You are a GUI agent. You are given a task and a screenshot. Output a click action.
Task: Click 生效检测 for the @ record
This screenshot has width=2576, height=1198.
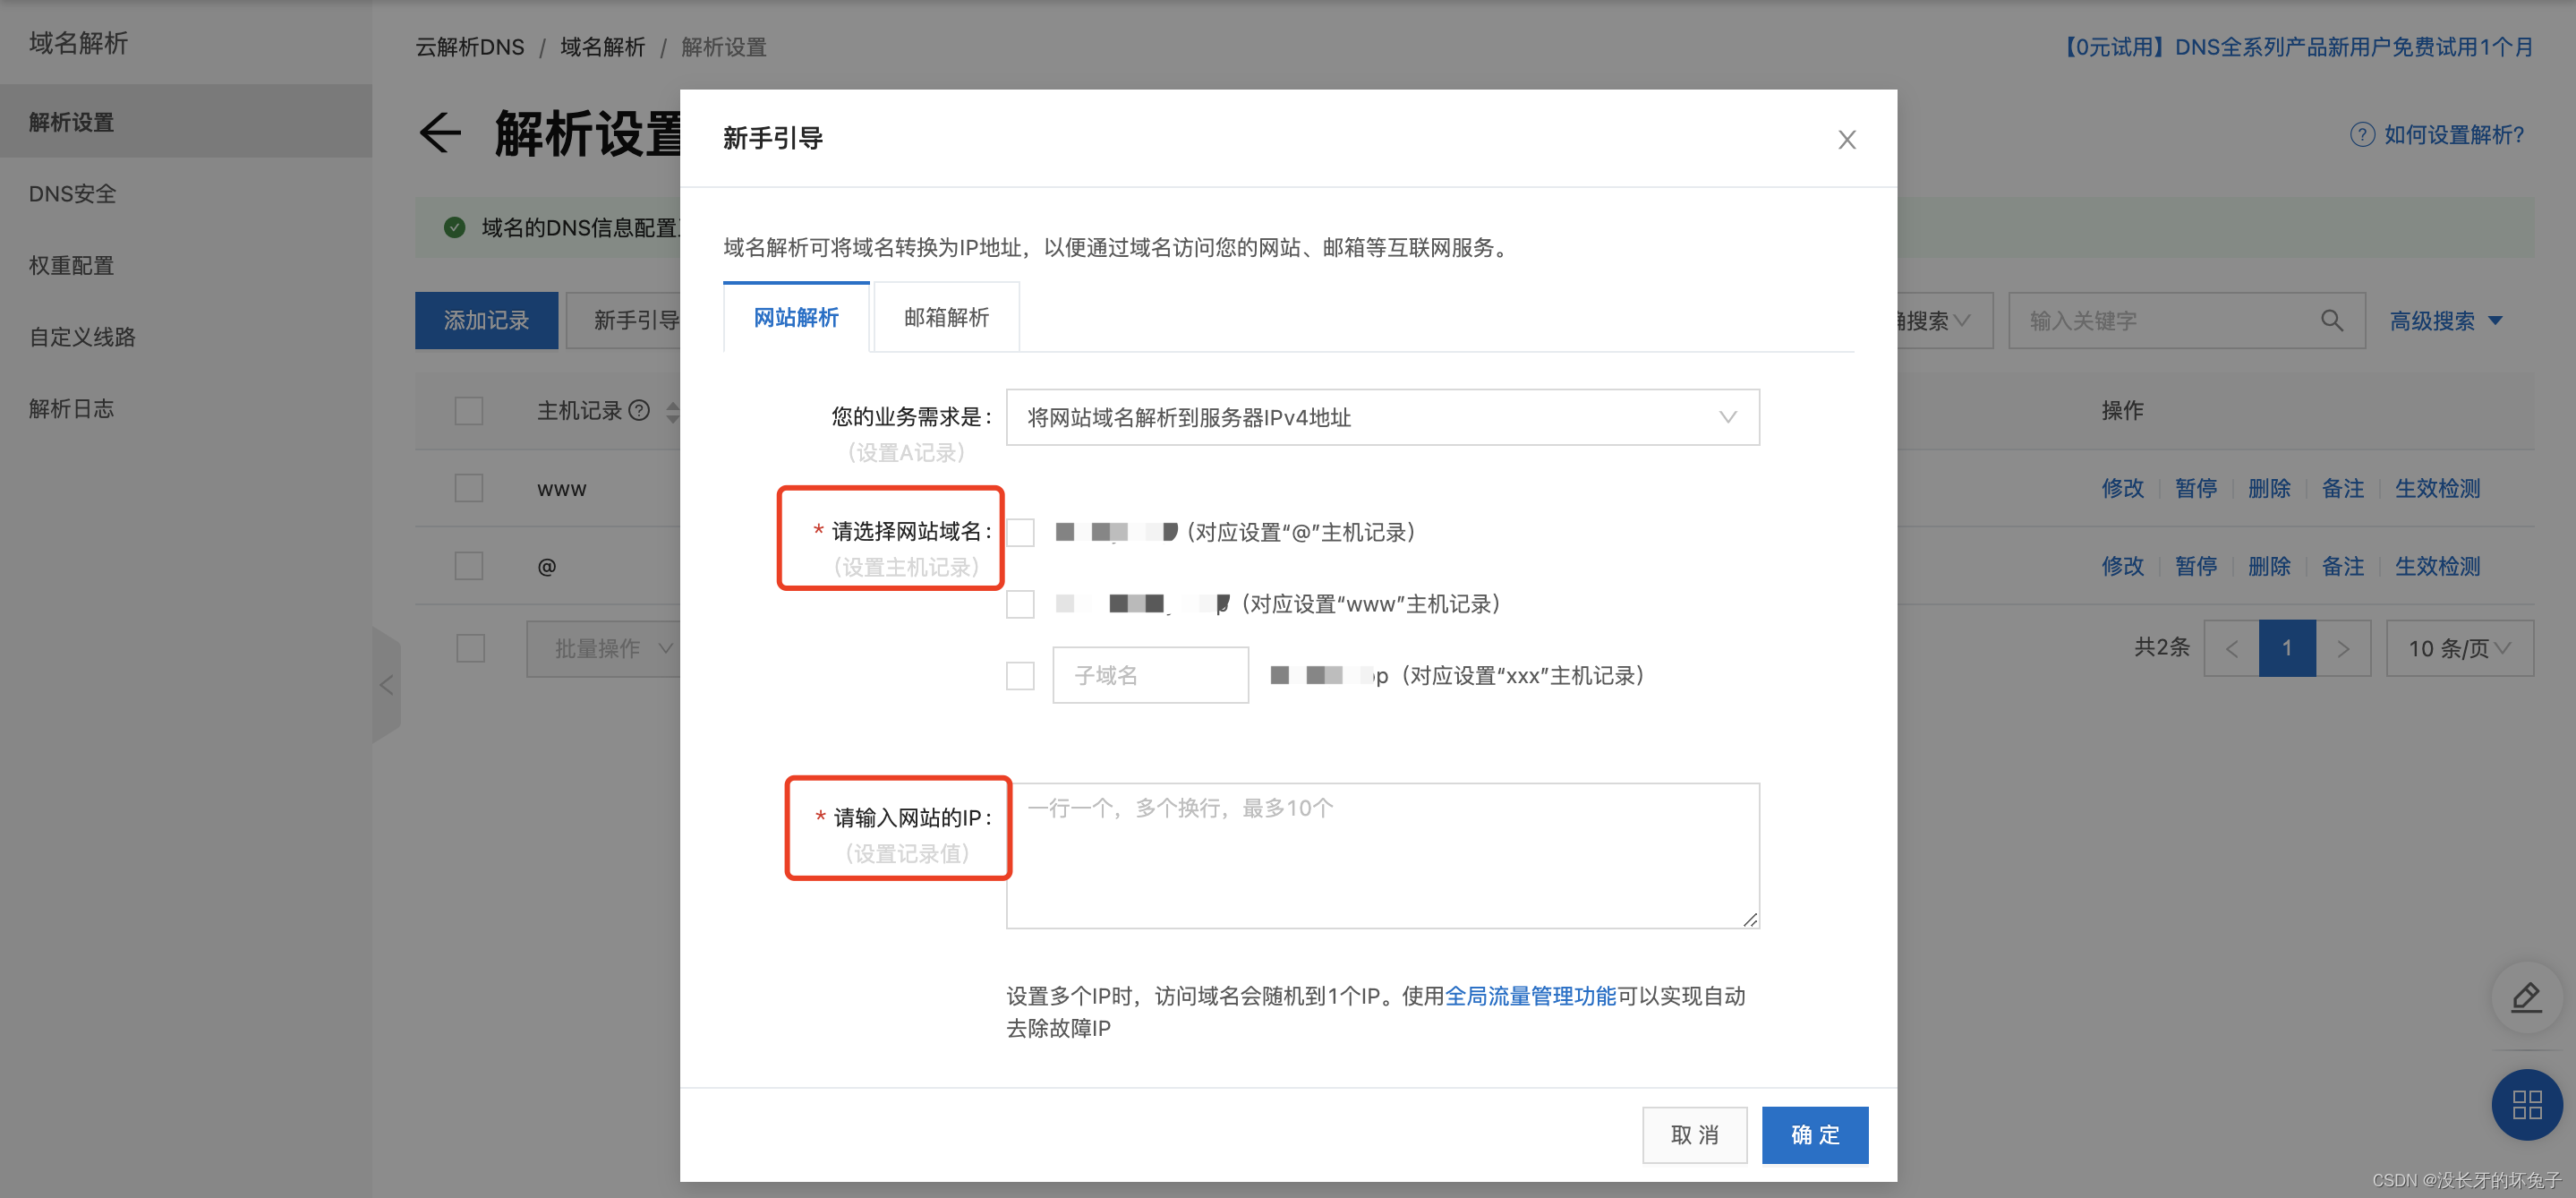pos(2437,566)
